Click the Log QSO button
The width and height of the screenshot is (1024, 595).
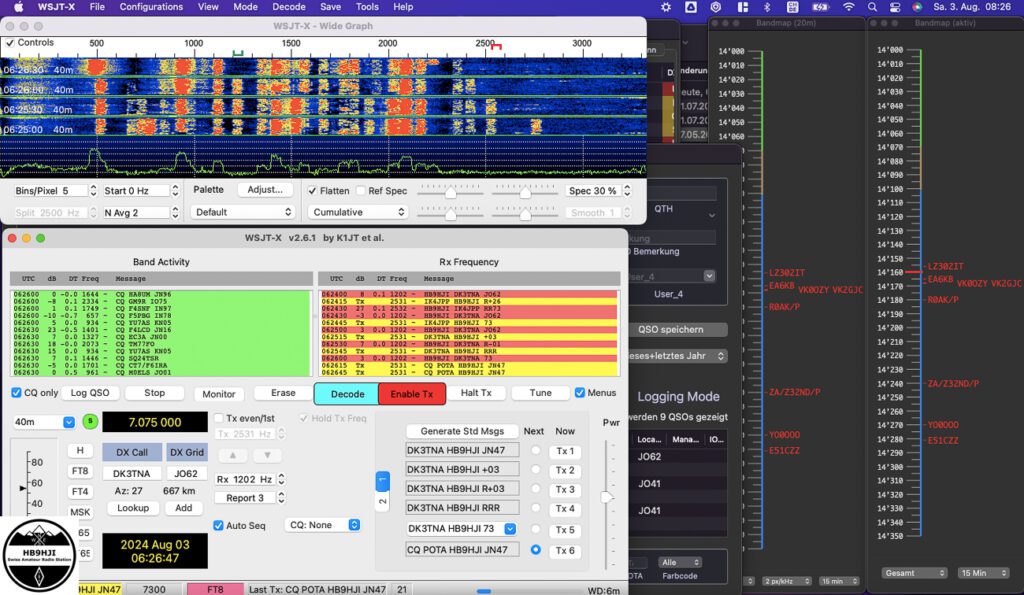(x=90, y=393)
